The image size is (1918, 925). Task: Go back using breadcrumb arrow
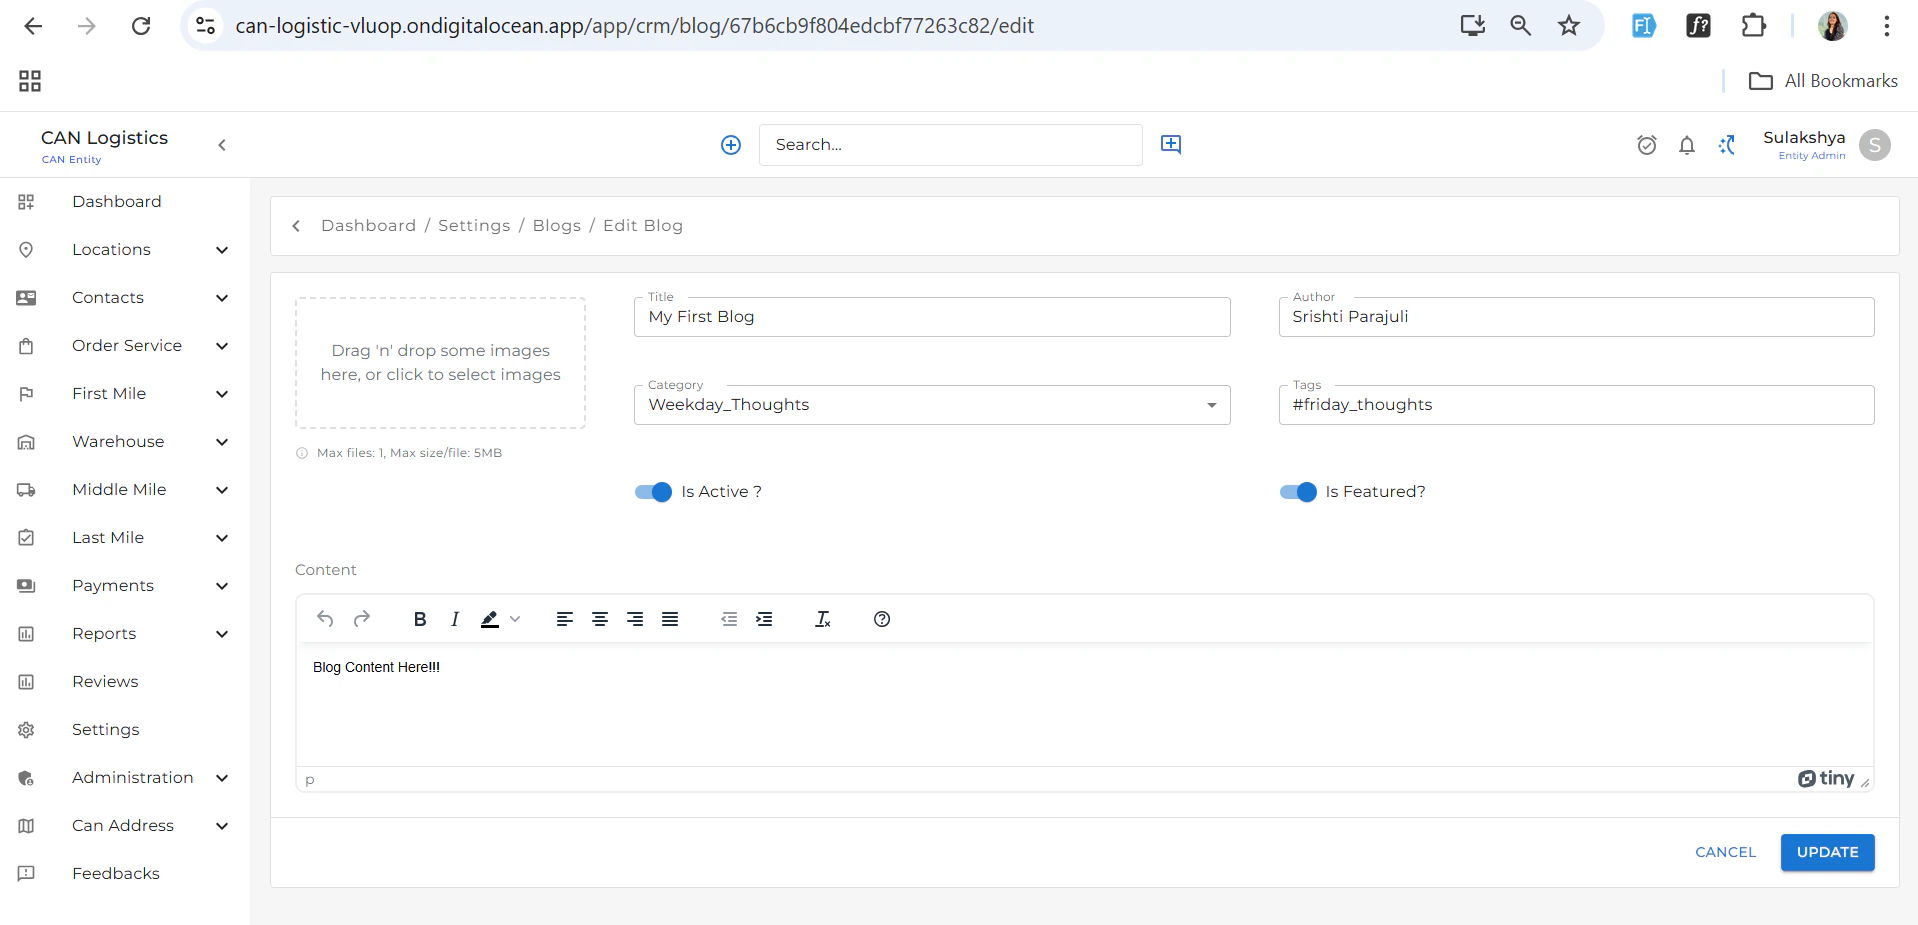coord(296,226)
